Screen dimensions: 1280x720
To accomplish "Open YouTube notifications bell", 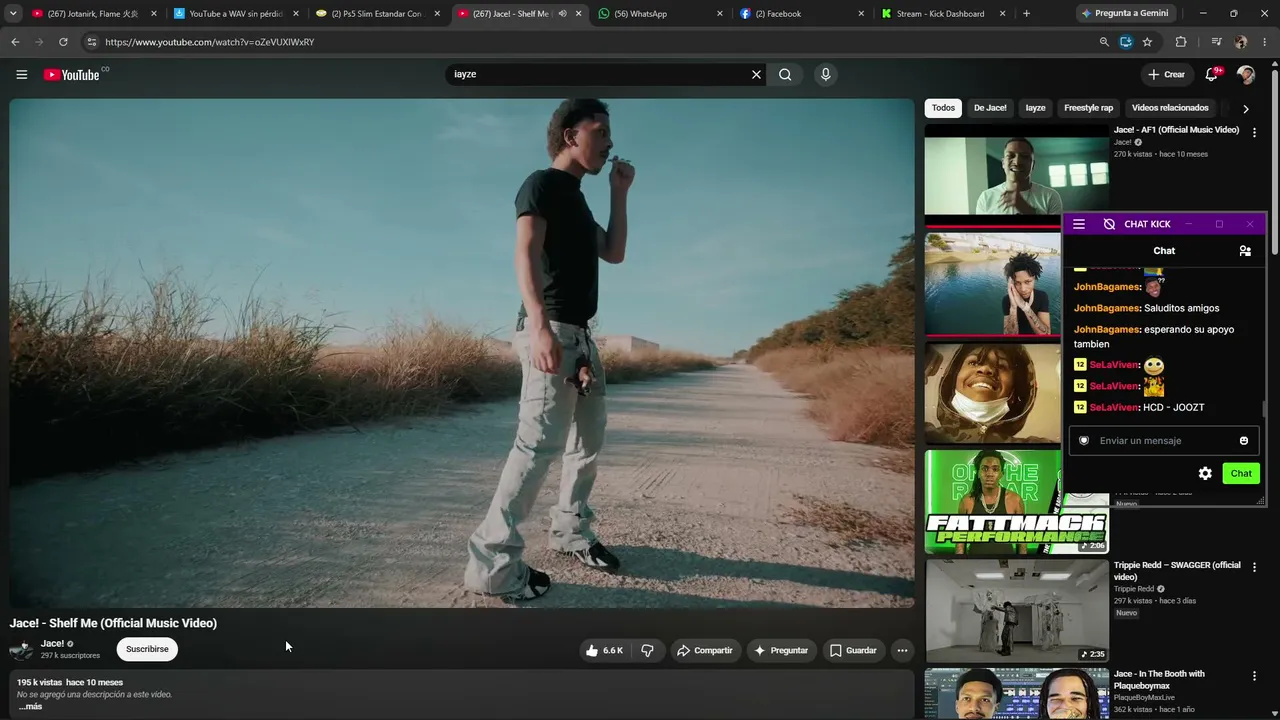I will pyautogui.click(x=1212, y=74).
